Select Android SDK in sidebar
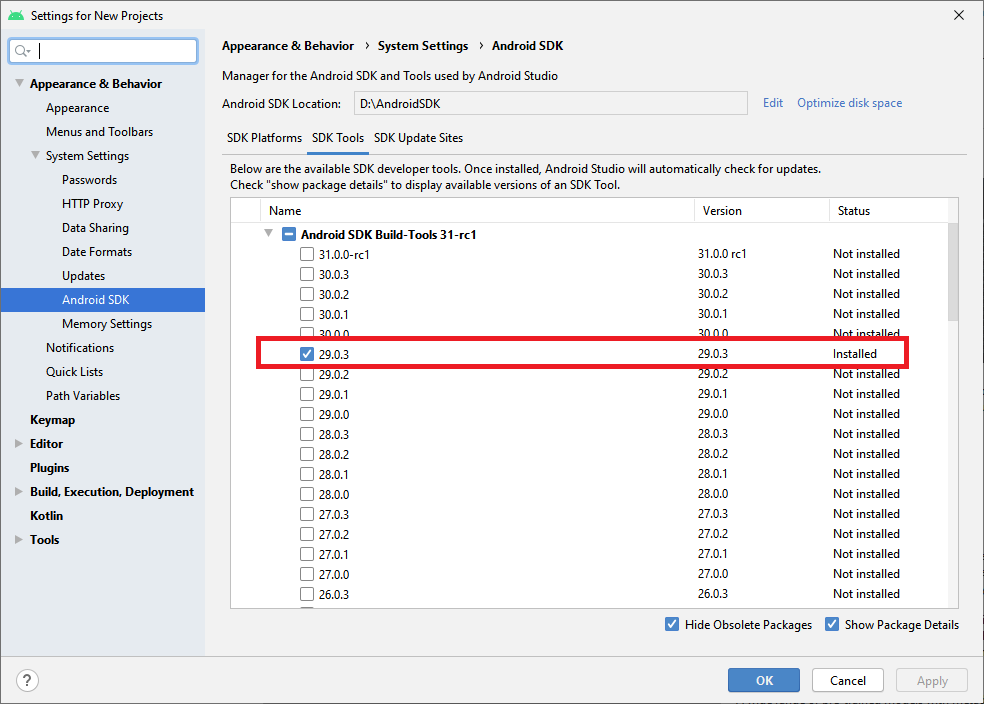 tap(103, 300)
